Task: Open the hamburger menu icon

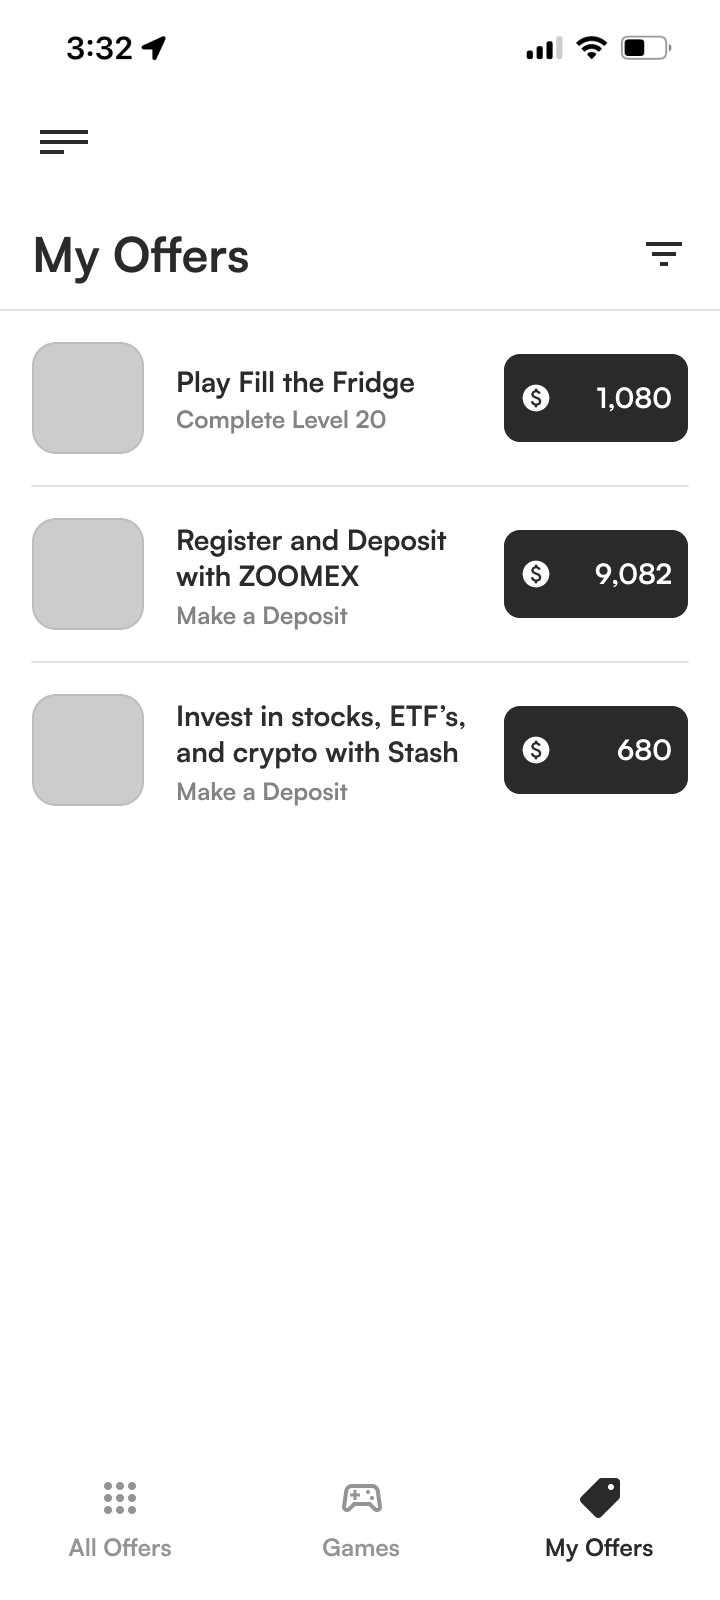Action: (x=64, y=142)
